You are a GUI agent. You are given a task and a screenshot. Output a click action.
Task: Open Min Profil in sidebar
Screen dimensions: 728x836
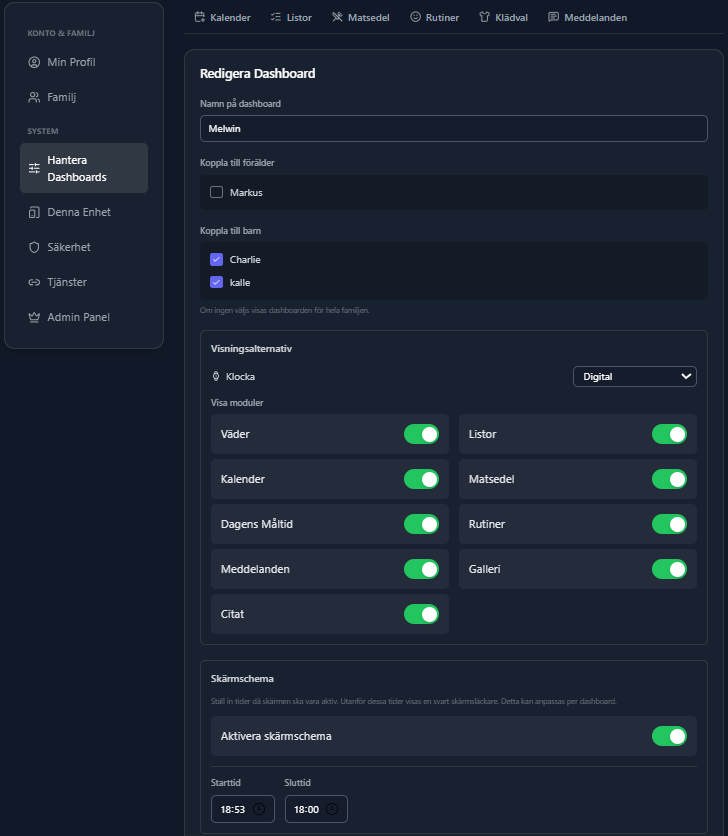pyautogui.click(x=71, y=62)
